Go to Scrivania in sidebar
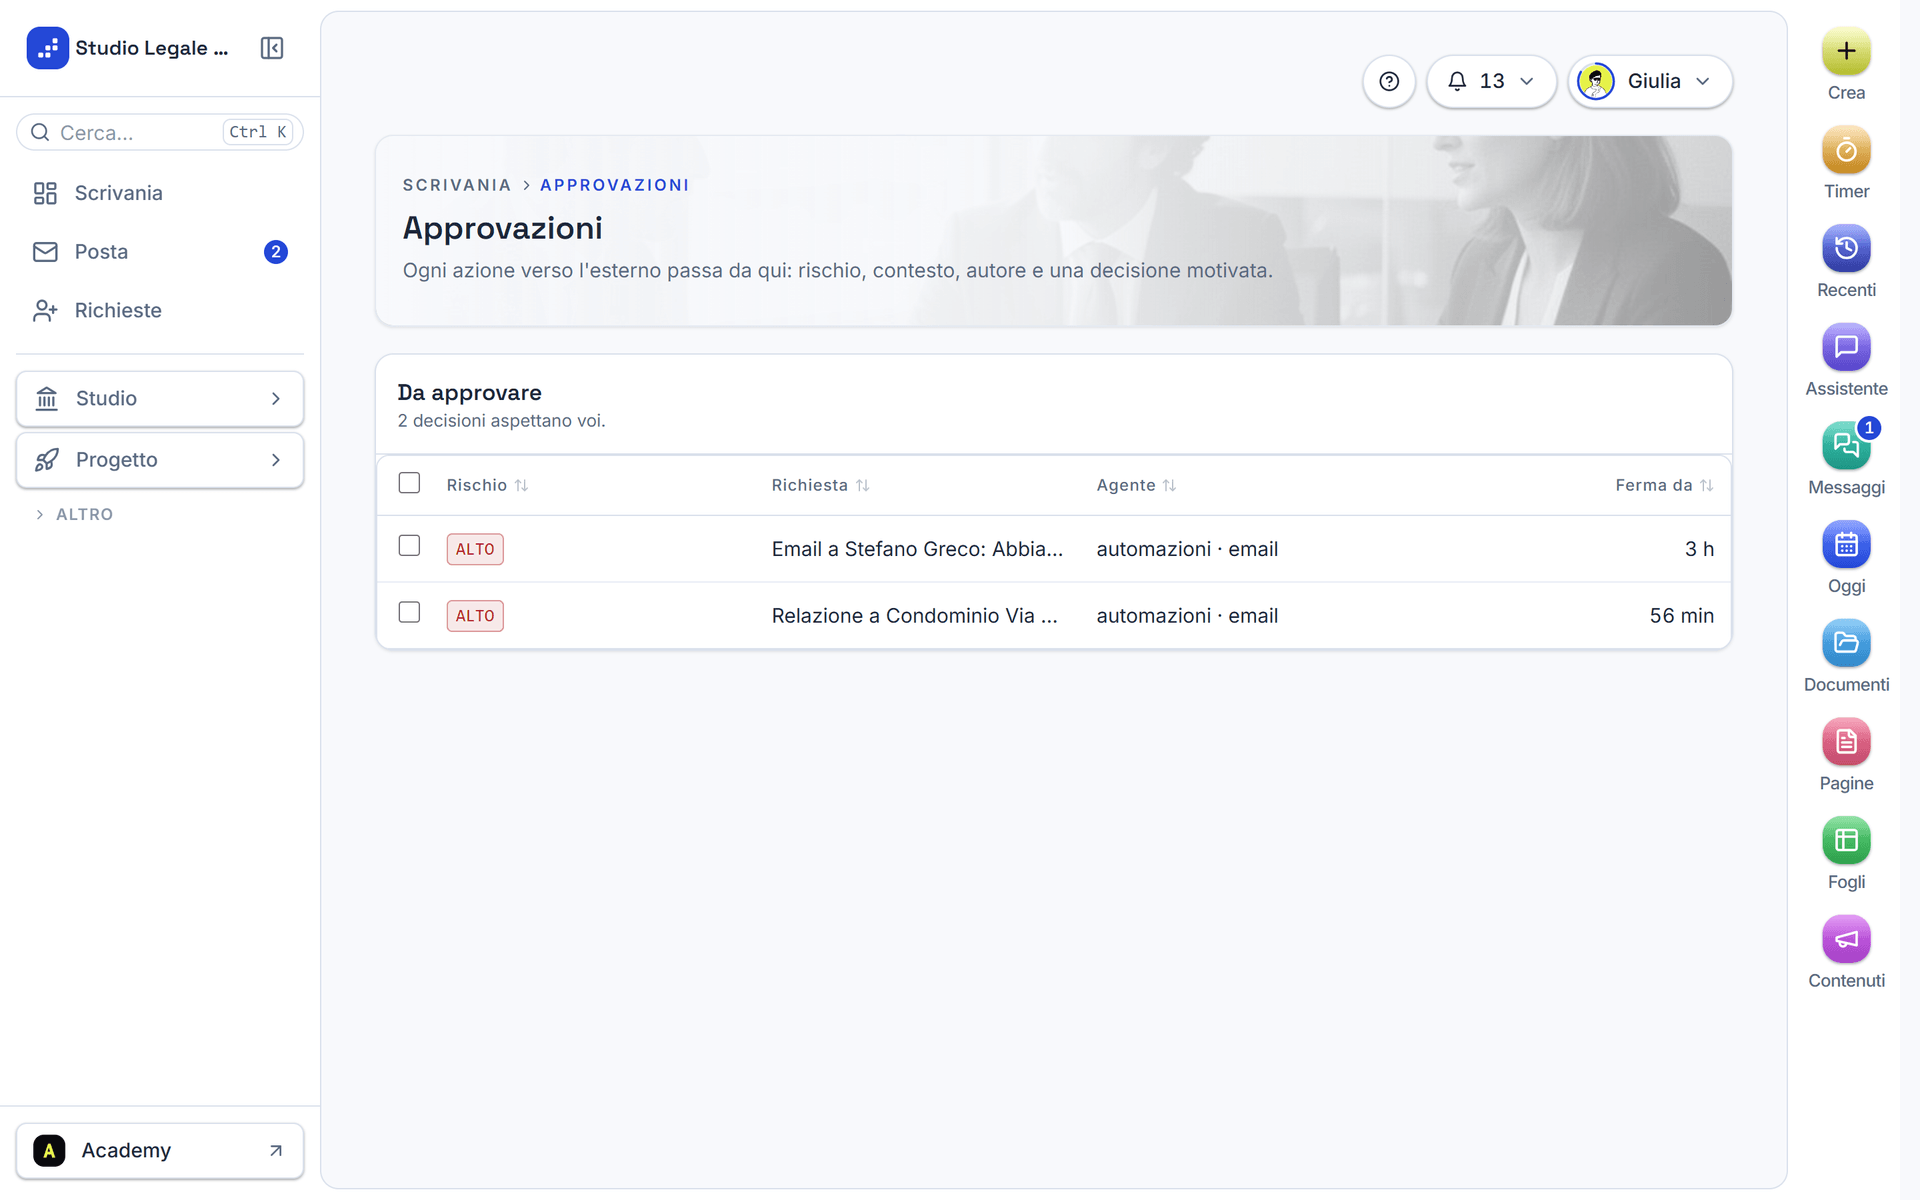This screenshot has height=1200, width=1920. click(160, 193)
